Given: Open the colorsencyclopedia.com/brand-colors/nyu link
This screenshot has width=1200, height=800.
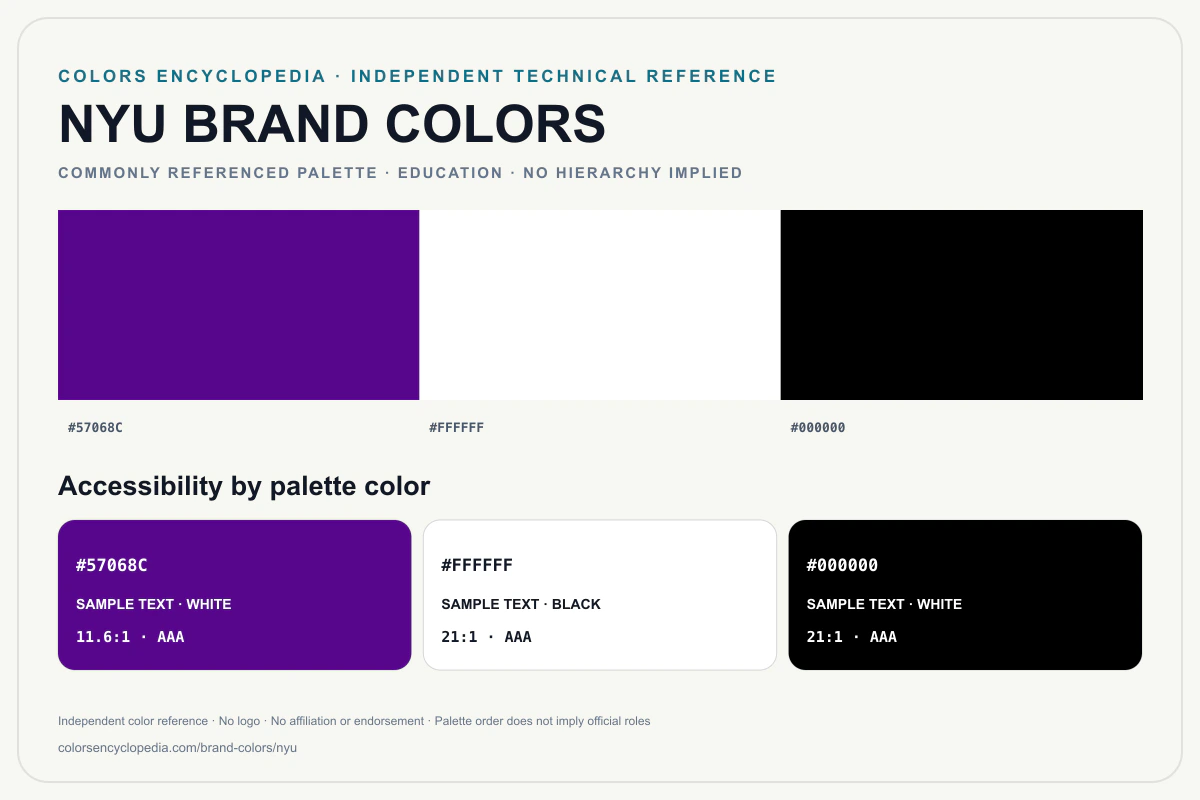Looking at the screenshot, I should pyautogui.click(x=178, y=747).
